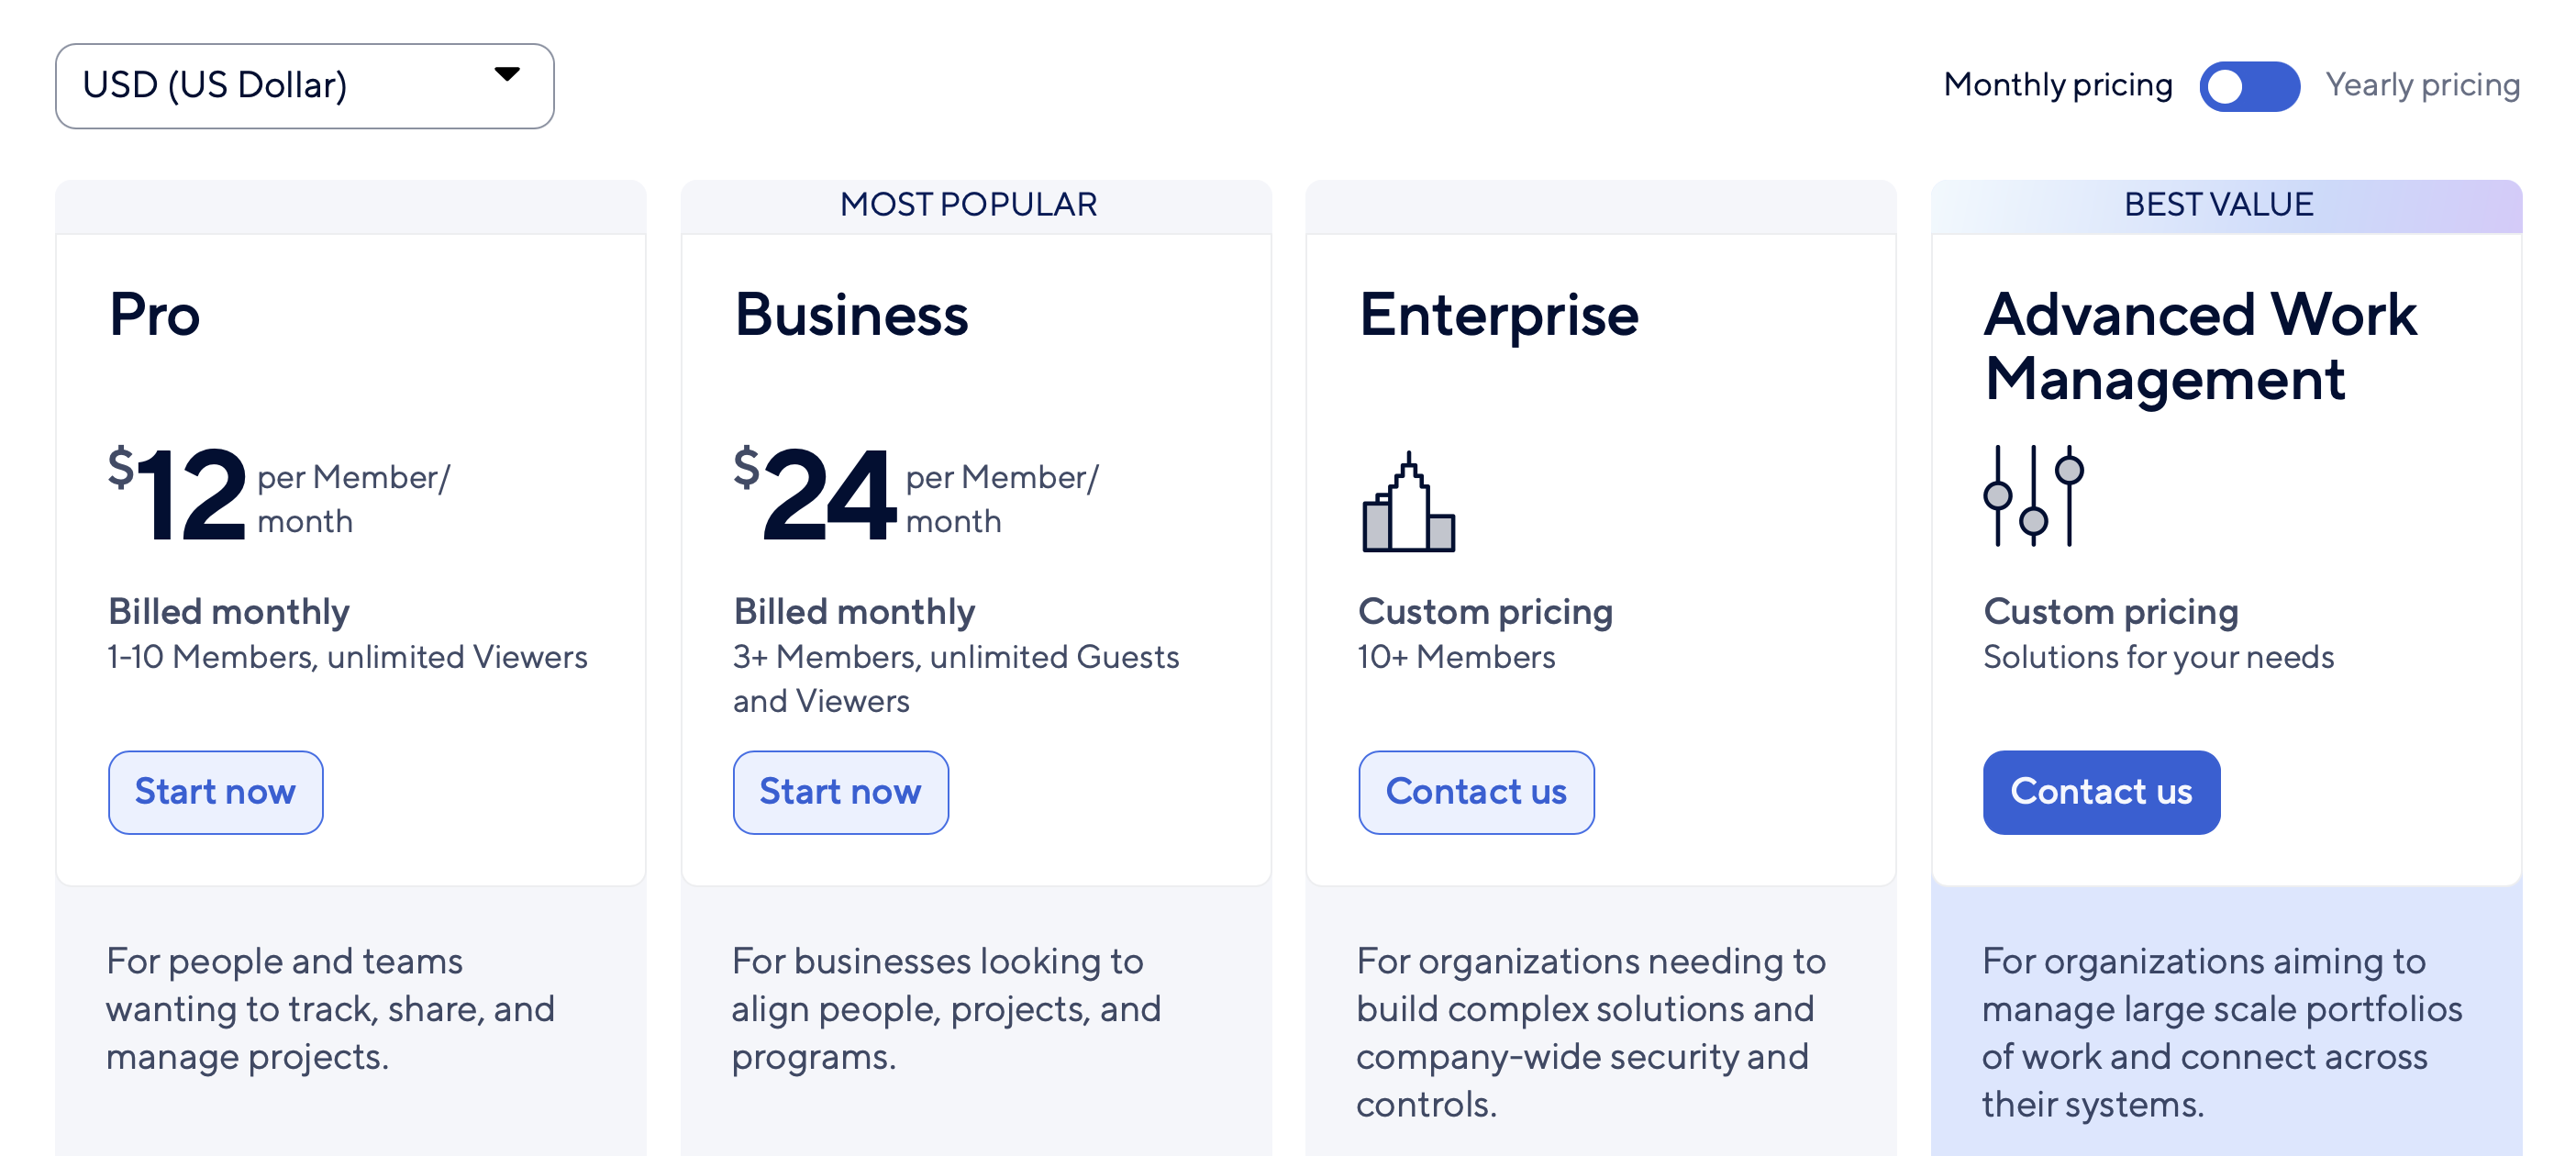Click Contact us under Enterprise plan
Screen dimensions: 2576x1156
[1475, 792]
